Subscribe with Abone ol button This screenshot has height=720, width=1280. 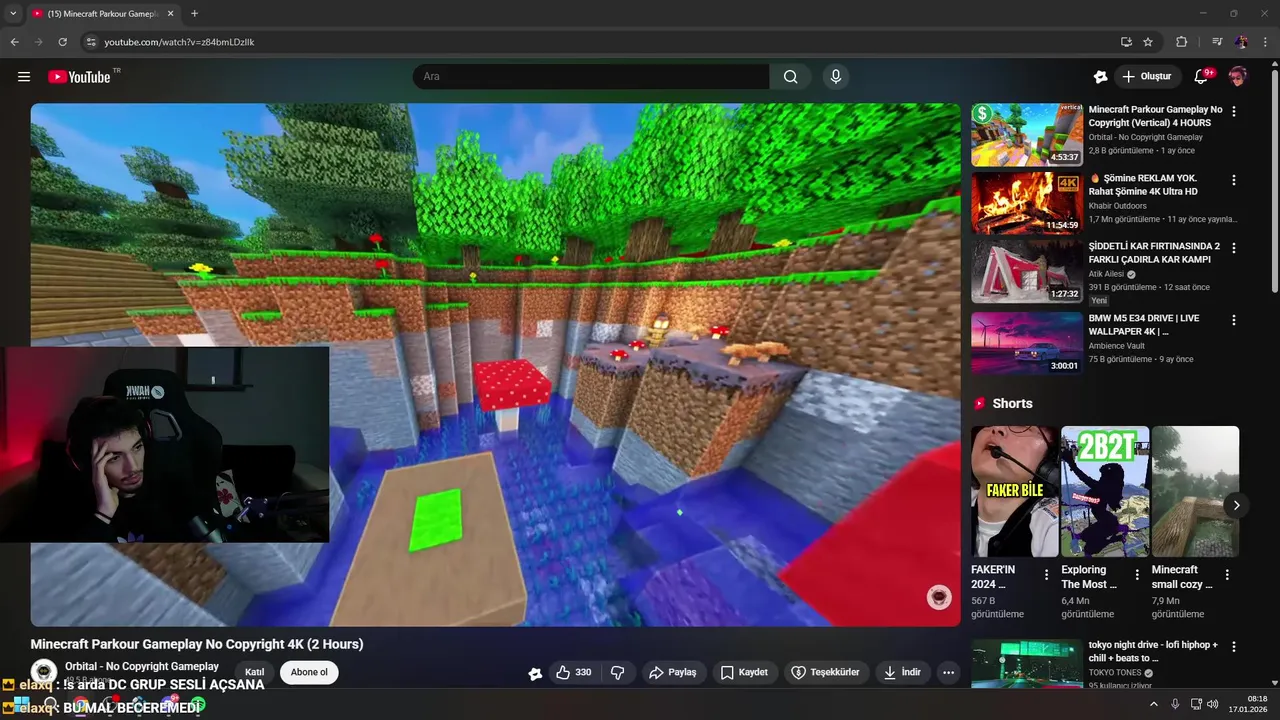click(309, 673)
